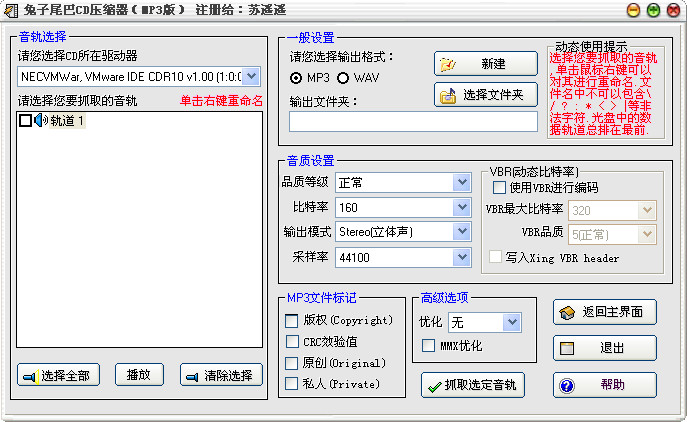The image size is (687, 422).
Task: Click the green maximize button in title bar
Action: pos(653,10)
